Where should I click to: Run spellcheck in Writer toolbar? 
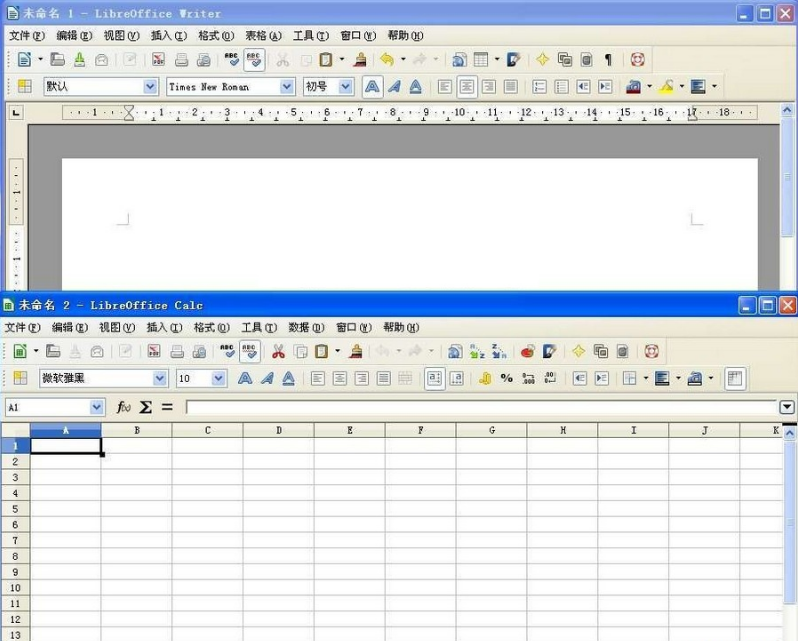(x=232, y=60)
